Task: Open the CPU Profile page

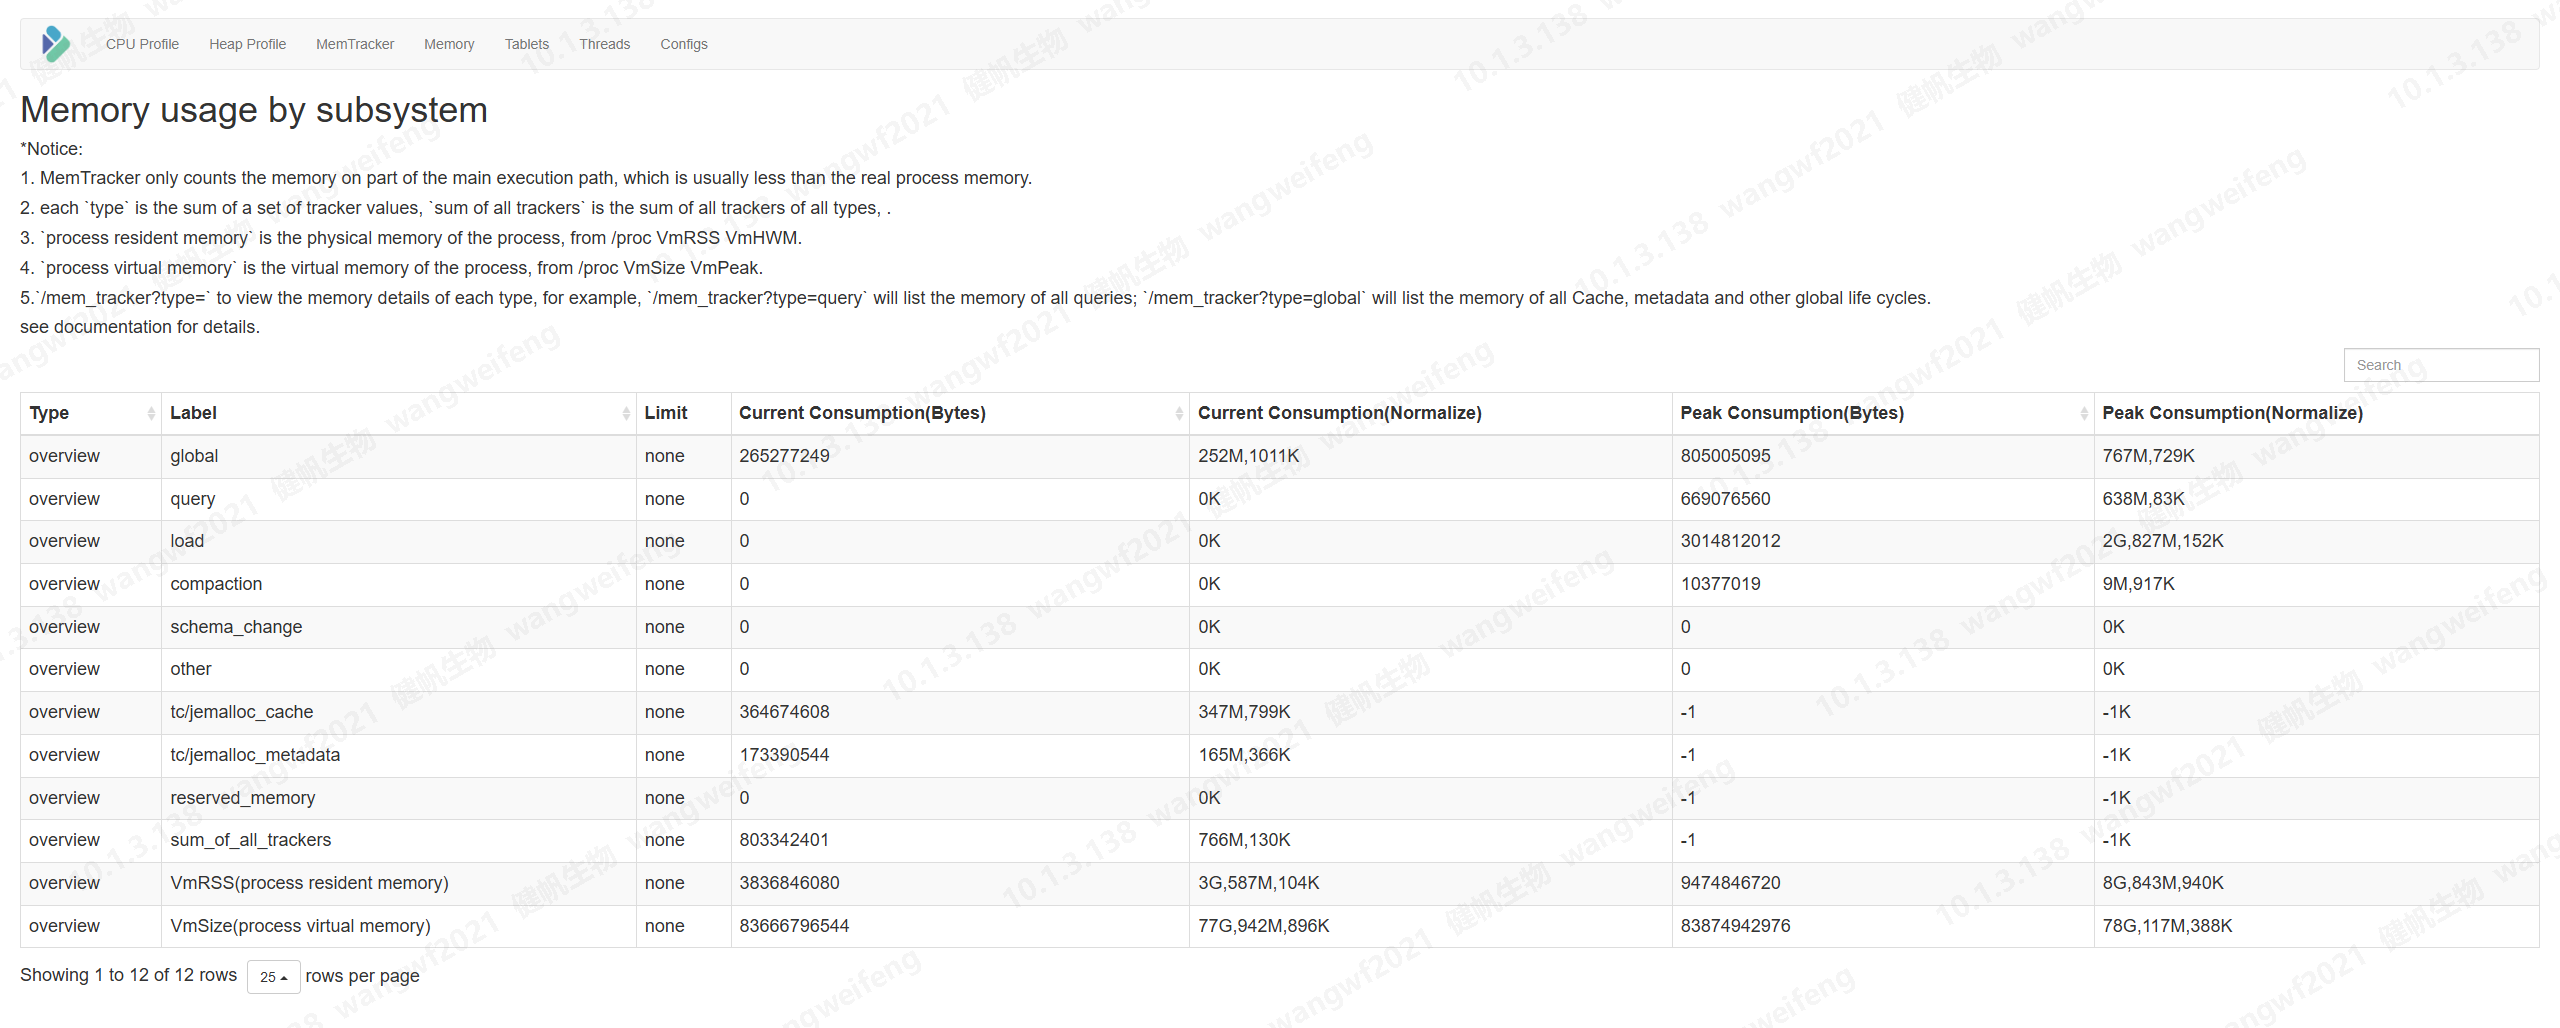Action: 142,44
